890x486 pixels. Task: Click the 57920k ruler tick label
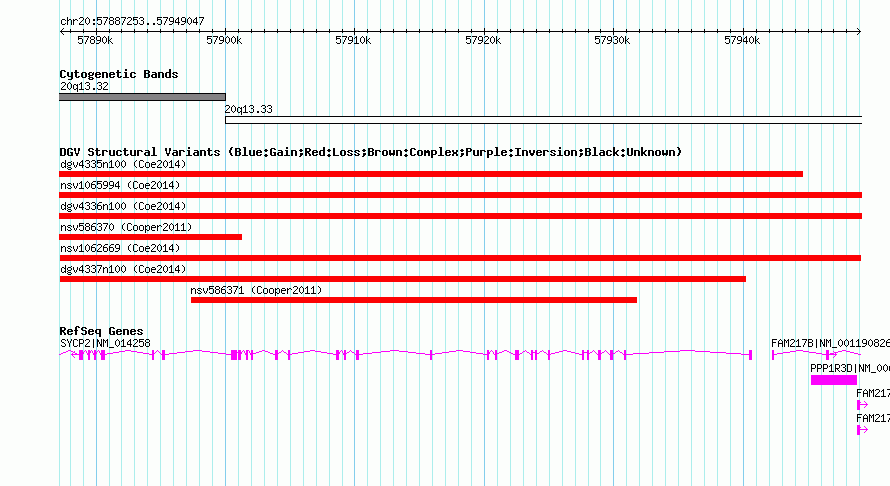(x=483, y=40)
